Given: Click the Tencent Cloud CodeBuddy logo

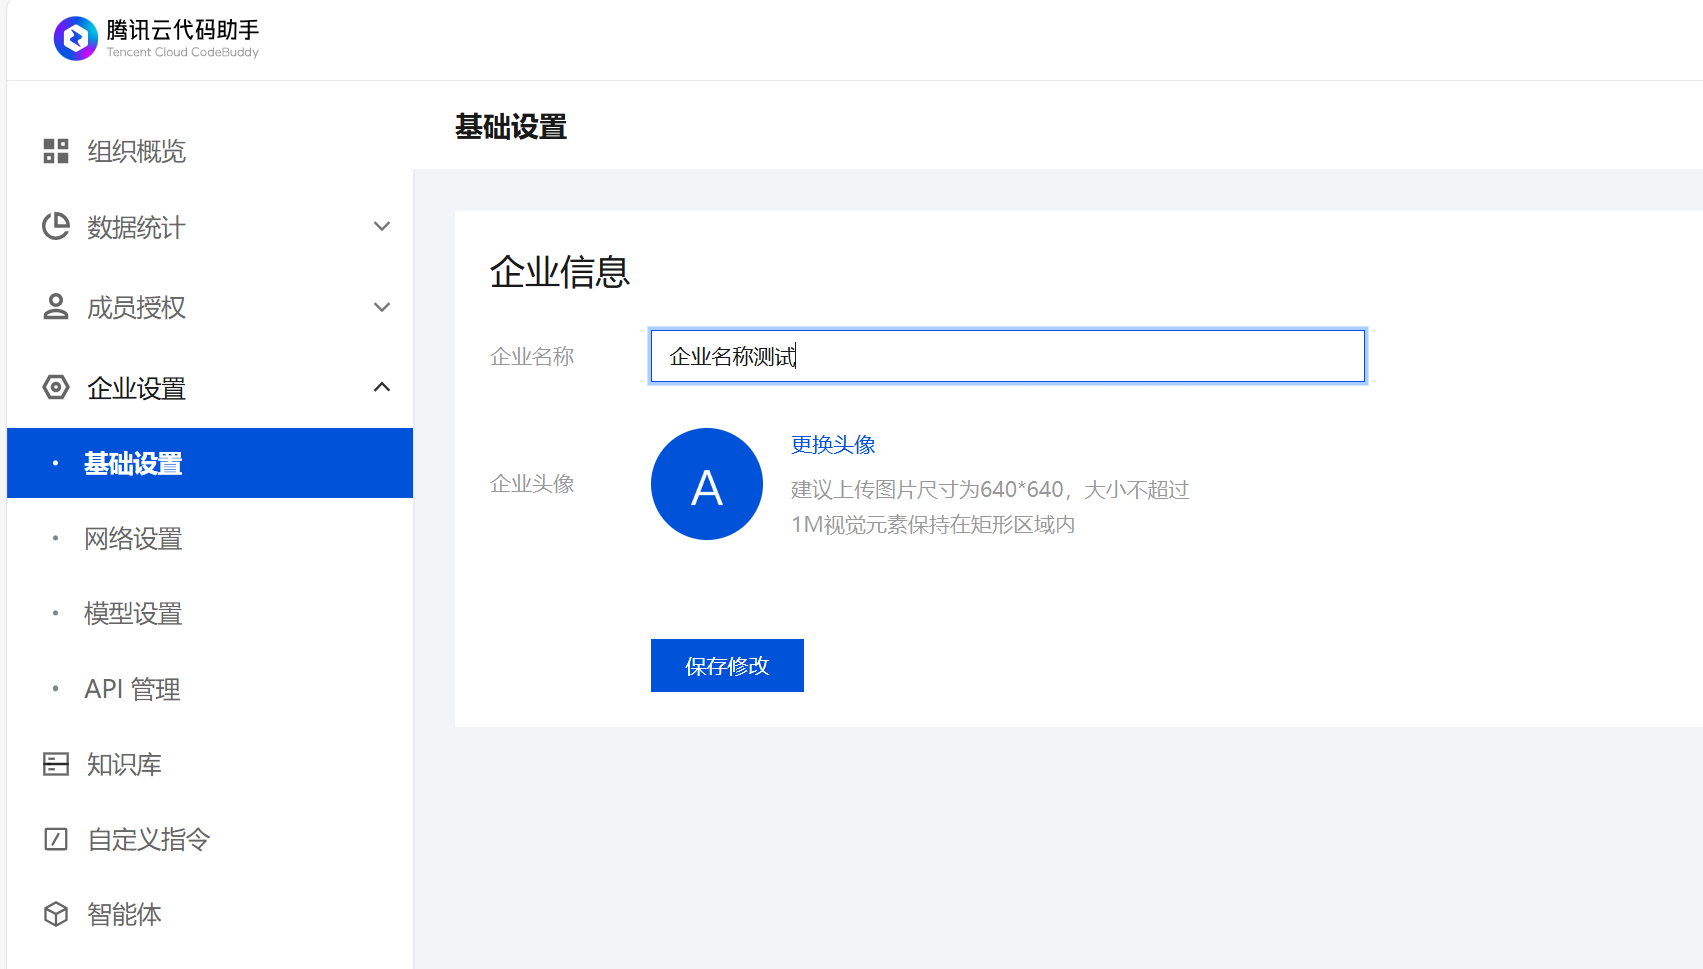Looking at the screenshot, I should [x=75, y=39].
